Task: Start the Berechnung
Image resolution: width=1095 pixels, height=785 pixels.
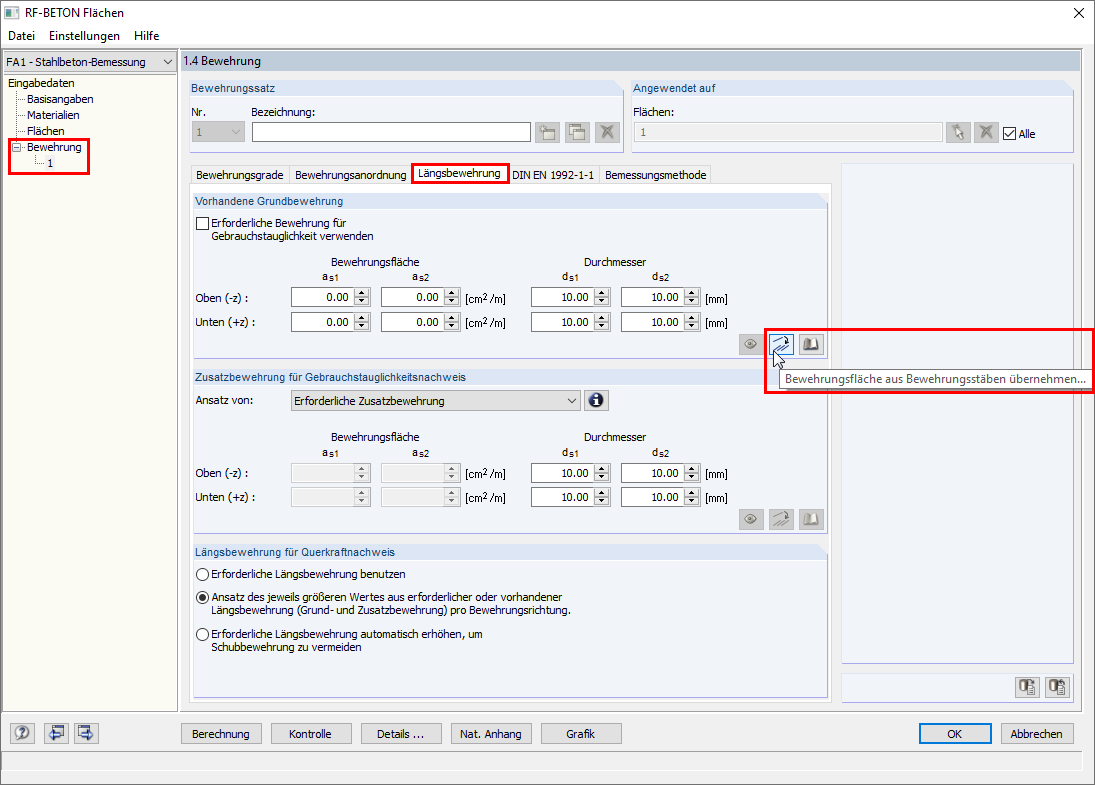Action: [221, 733]
